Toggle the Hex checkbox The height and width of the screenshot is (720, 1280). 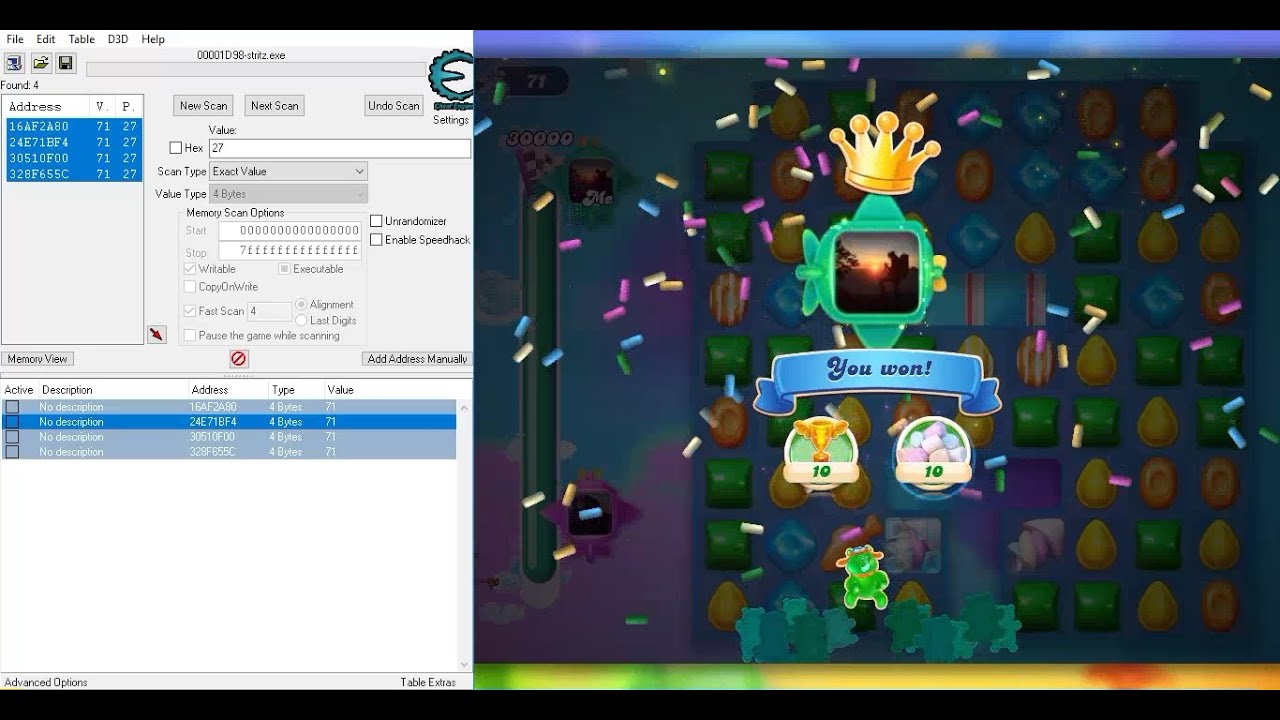click(176, 148)
